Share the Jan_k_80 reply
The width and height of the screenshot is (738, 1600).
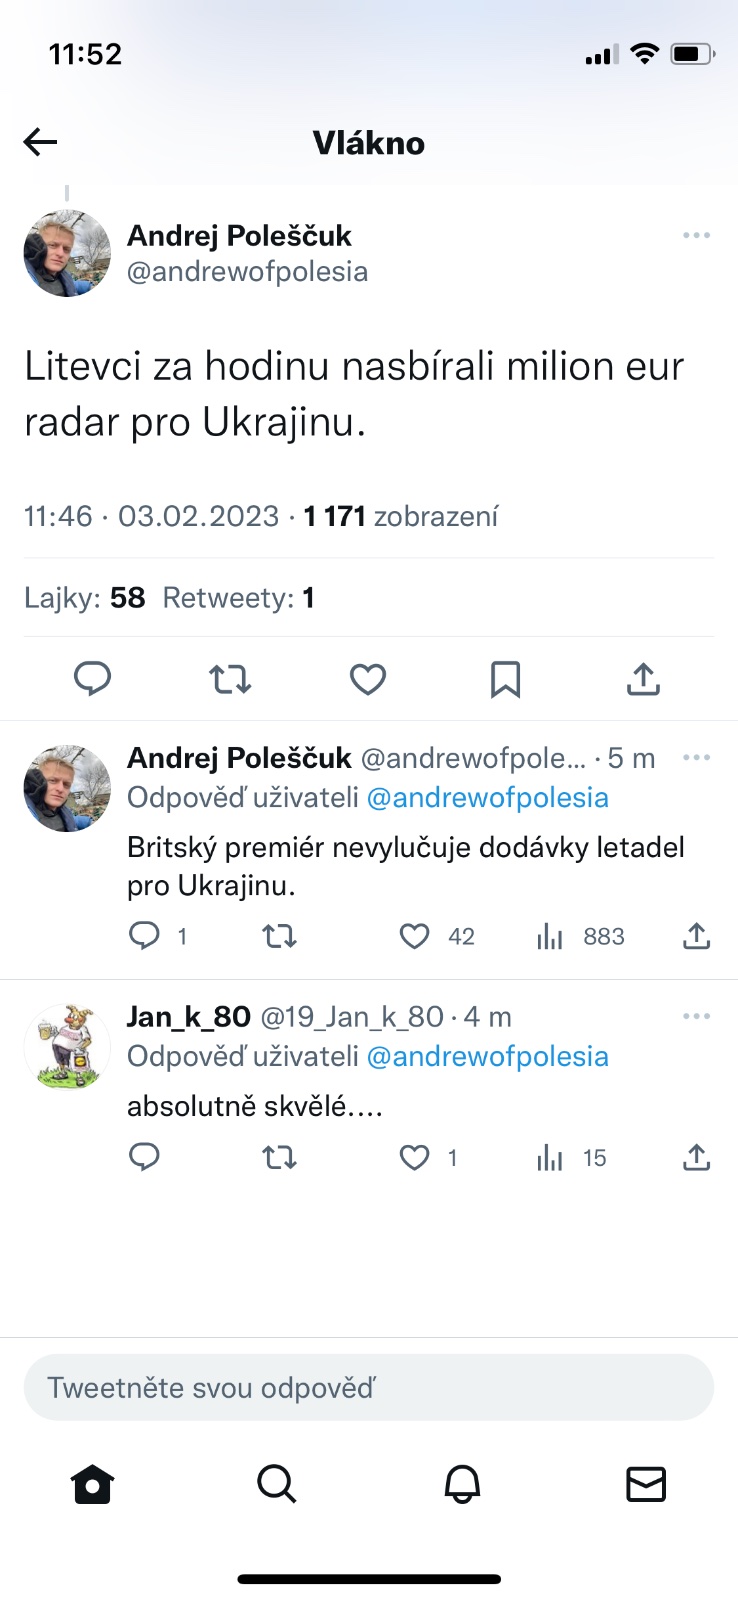696,1158
